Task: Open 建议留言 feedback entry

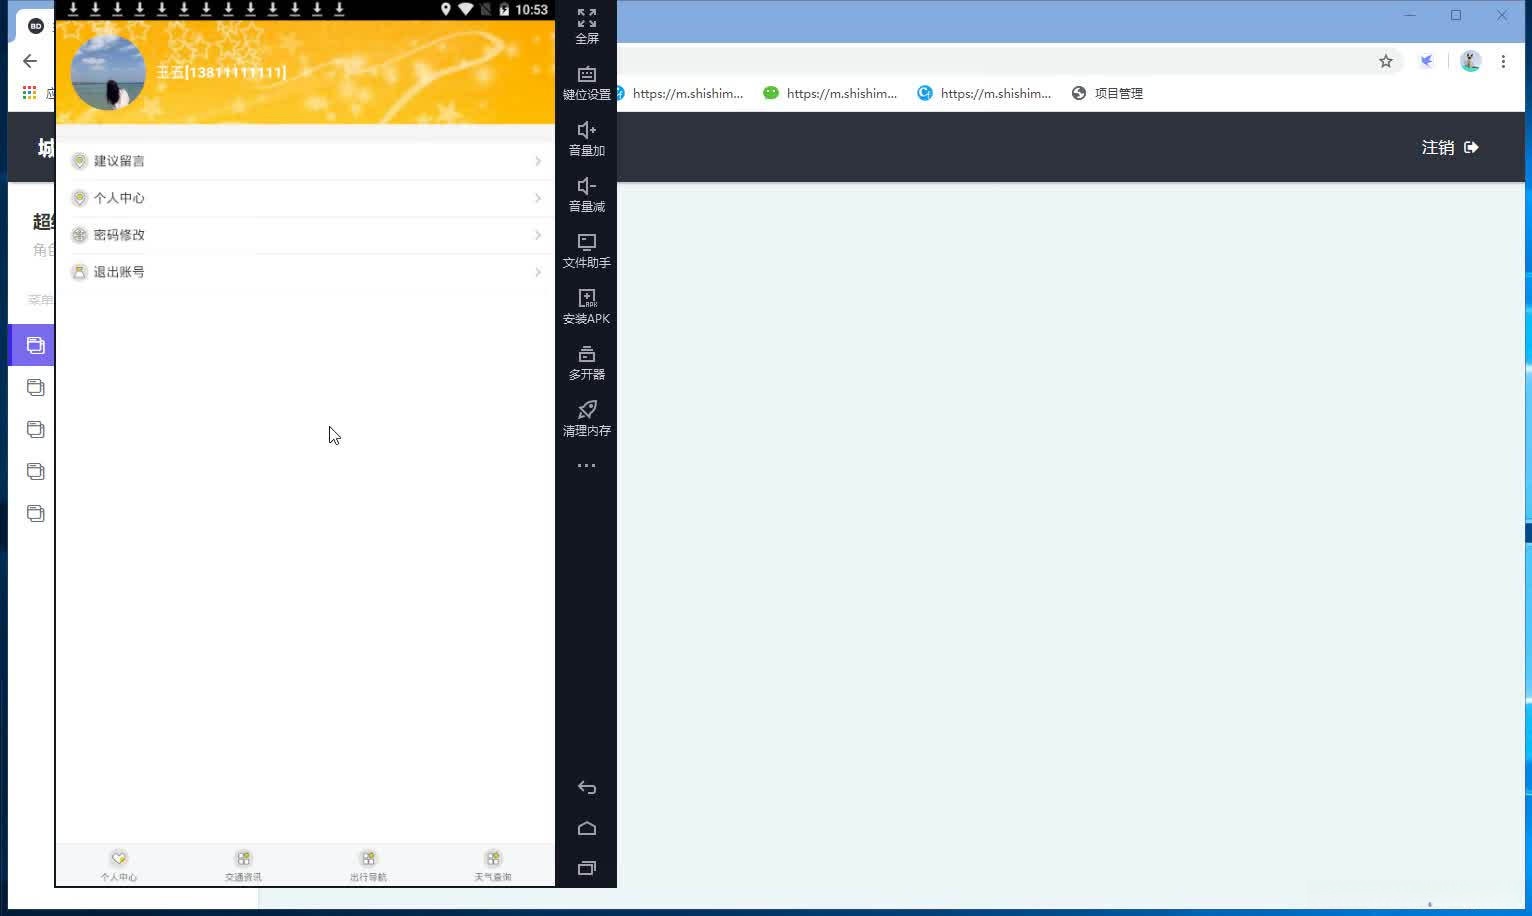Action: (x=305, y=161)
